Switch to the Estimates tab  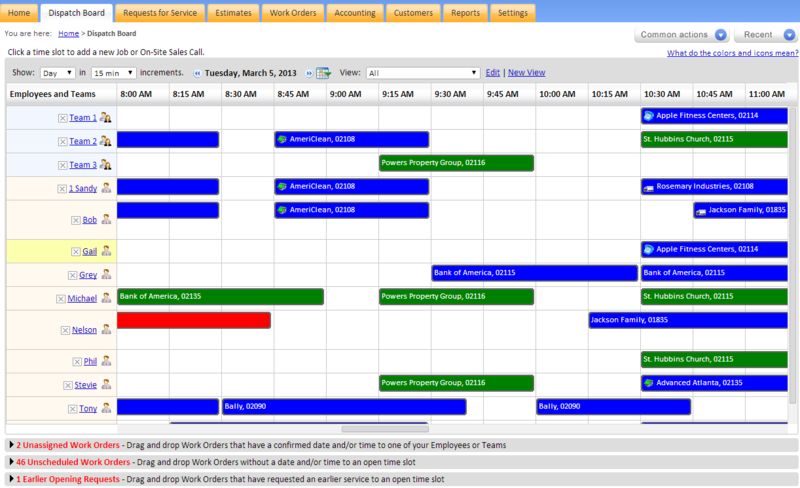233,13
